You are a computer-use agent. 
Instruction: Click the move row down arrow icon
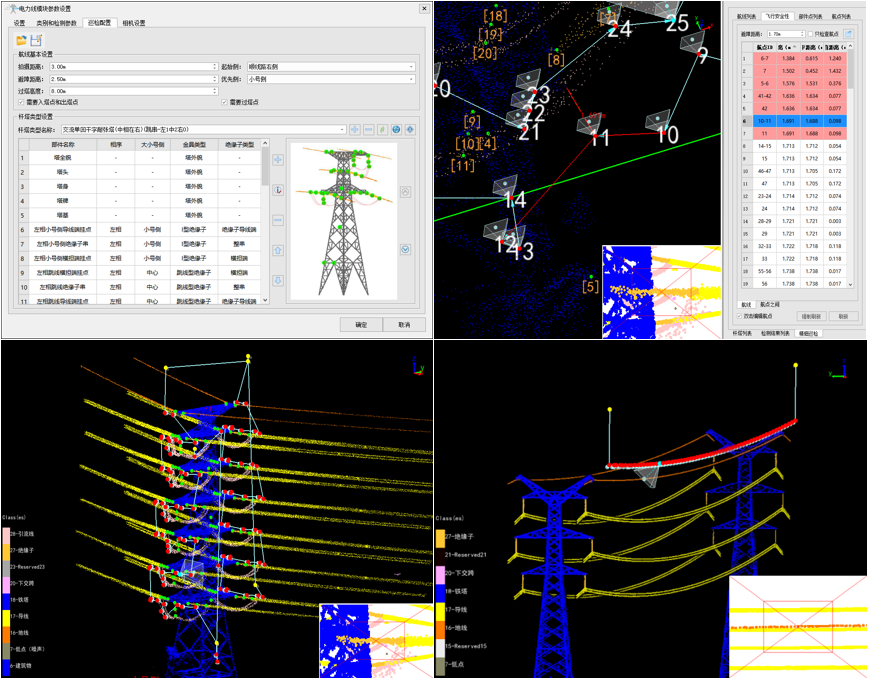(278, 280)
